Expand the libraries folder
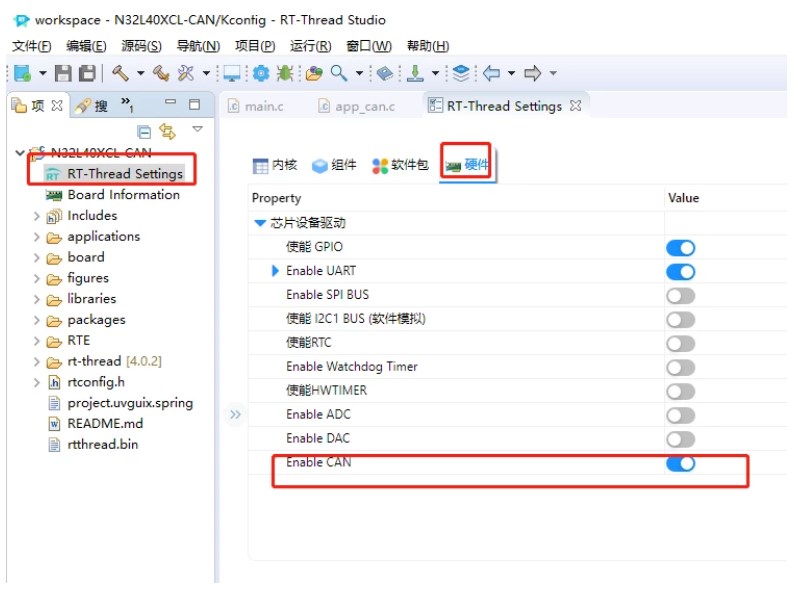Screen dimensions: 790x592 (x=36, y=299)
